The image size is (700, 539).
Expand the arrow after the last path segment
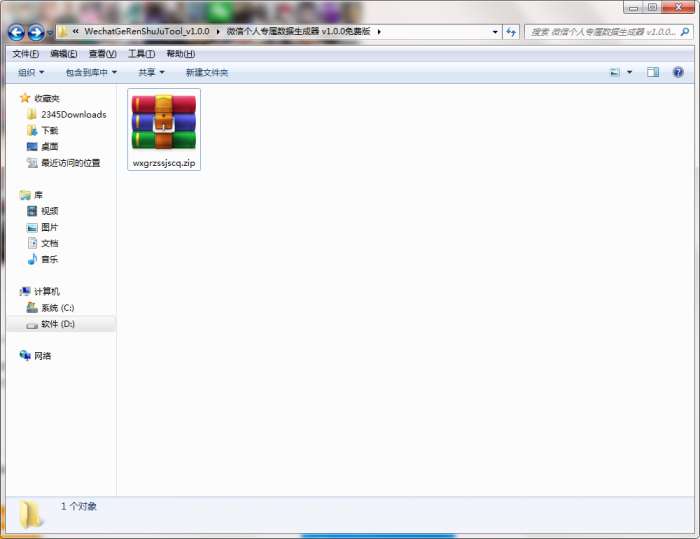point(379,31)
